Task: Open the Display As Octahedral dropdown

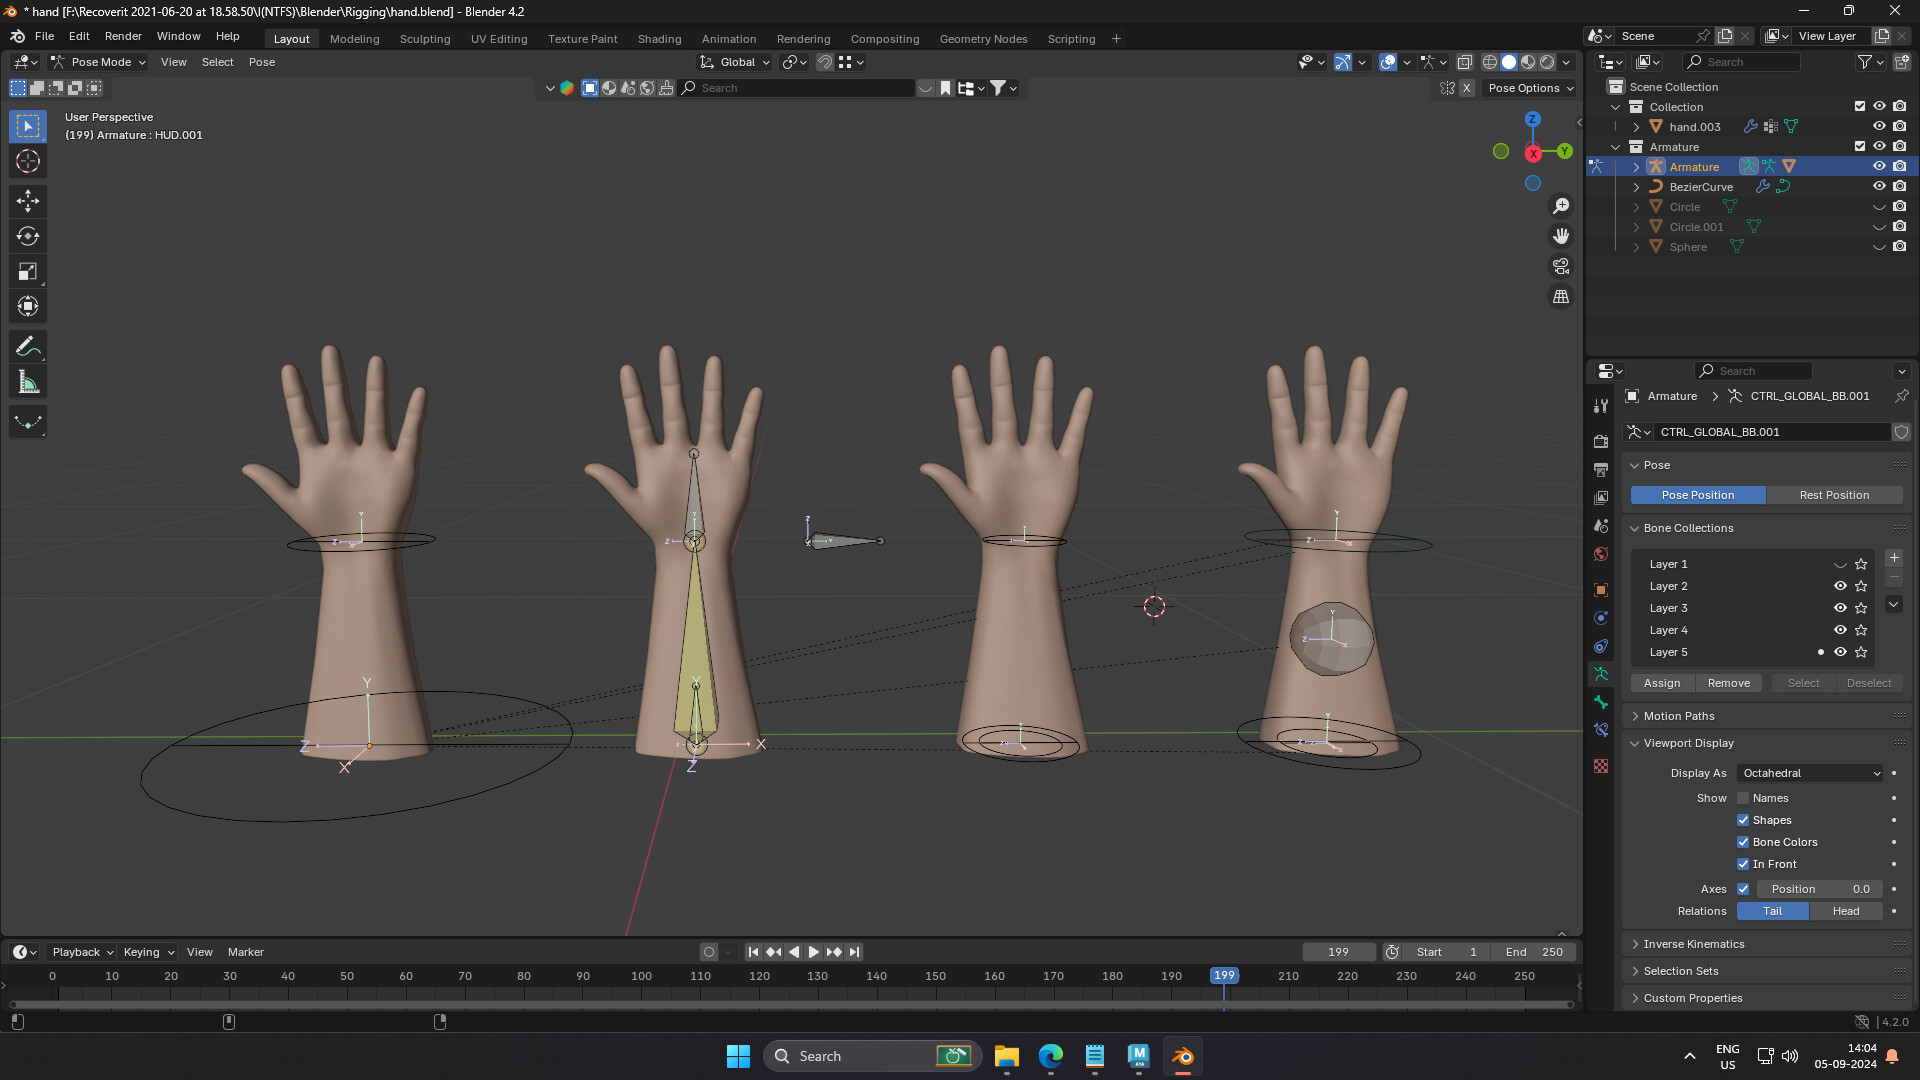Action: [1808, 772]
